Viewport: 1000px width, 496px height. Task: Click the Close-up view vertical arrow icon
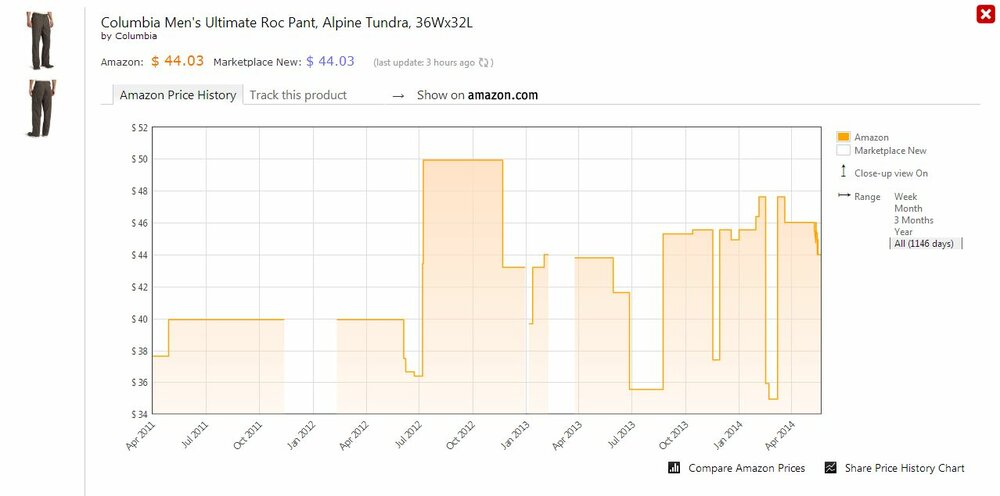[843, 173]
